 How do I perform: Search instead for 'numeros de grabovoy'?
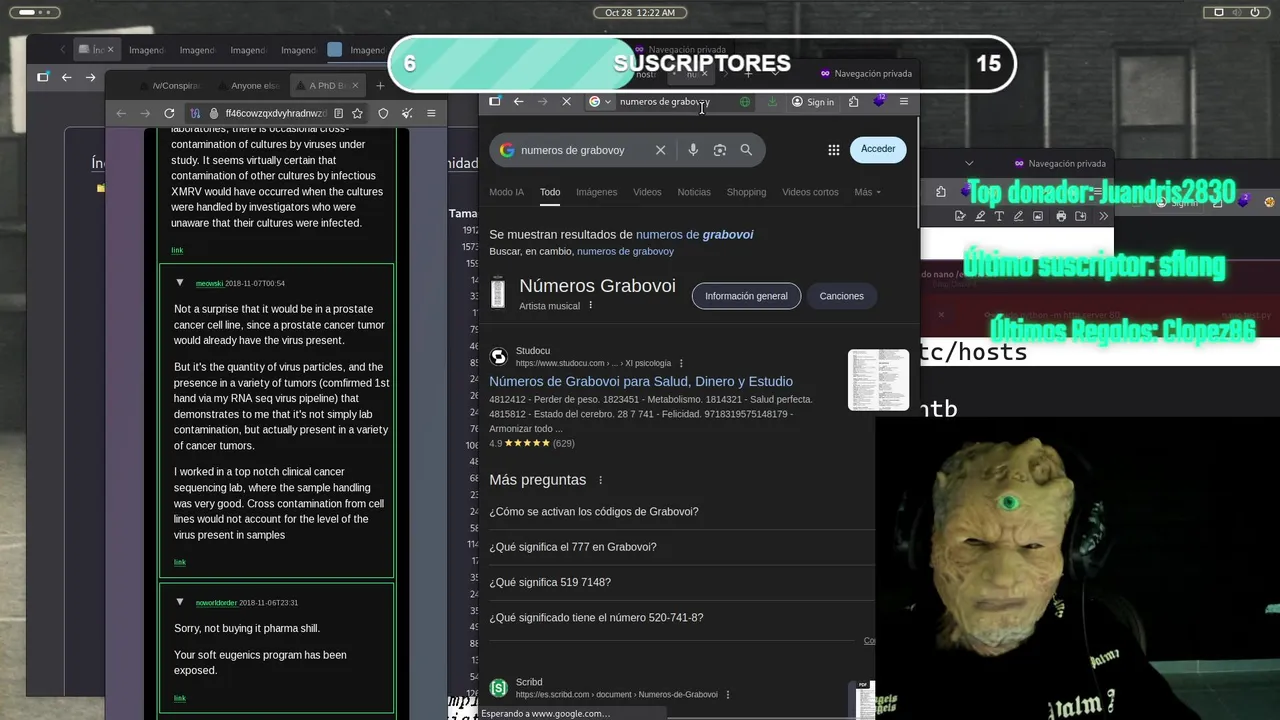point(625,251)
